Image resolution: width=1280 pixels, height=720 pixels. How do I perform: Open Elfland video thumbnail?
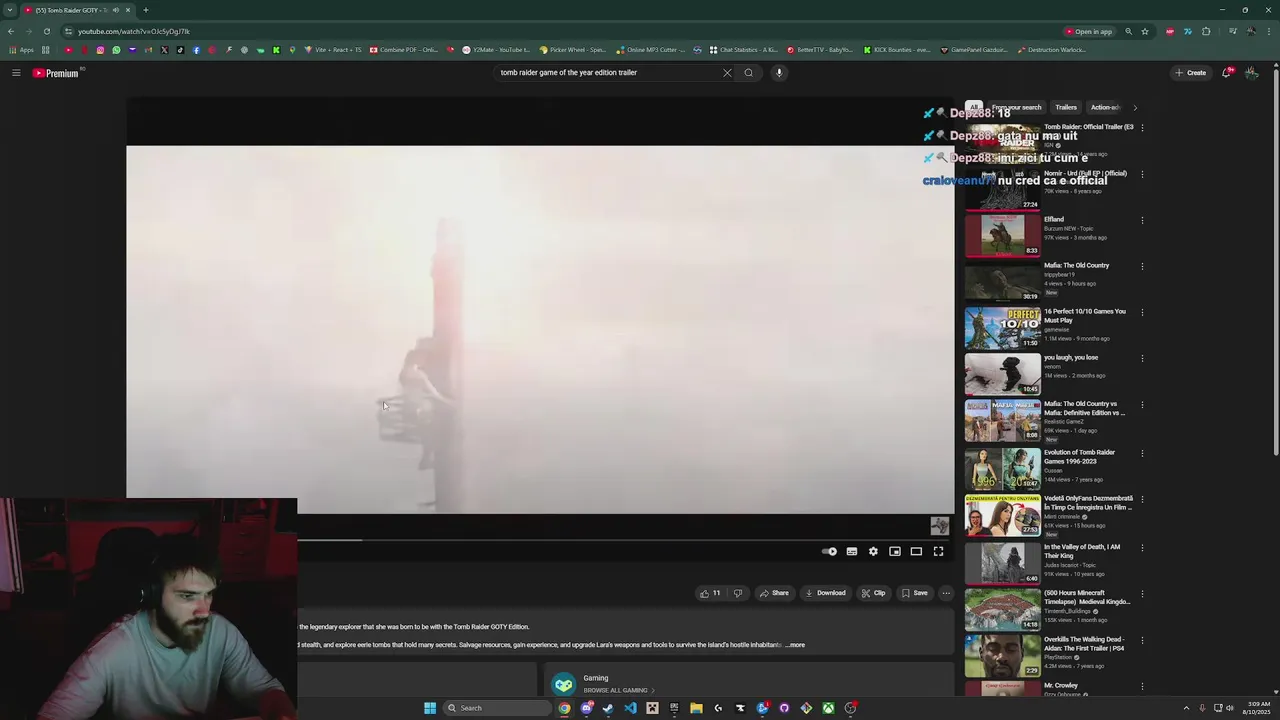coord(1002,236)
